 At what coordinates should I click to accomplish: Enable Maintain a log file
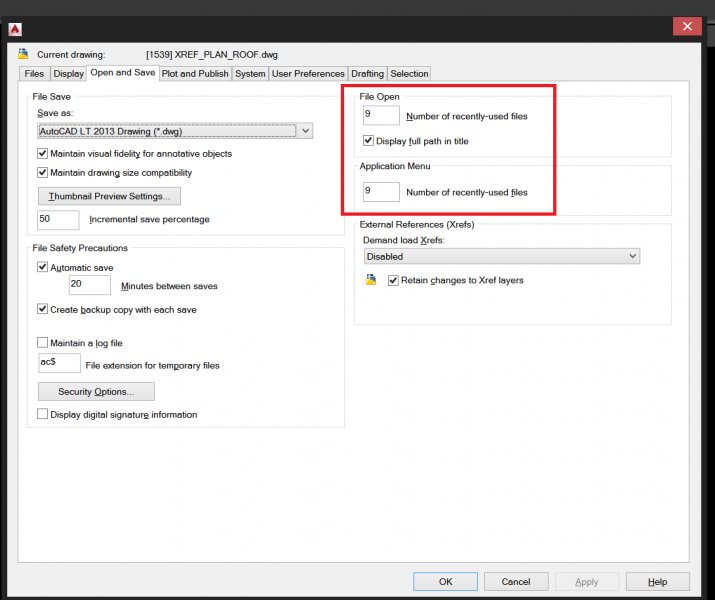click(x=42, y=342)
